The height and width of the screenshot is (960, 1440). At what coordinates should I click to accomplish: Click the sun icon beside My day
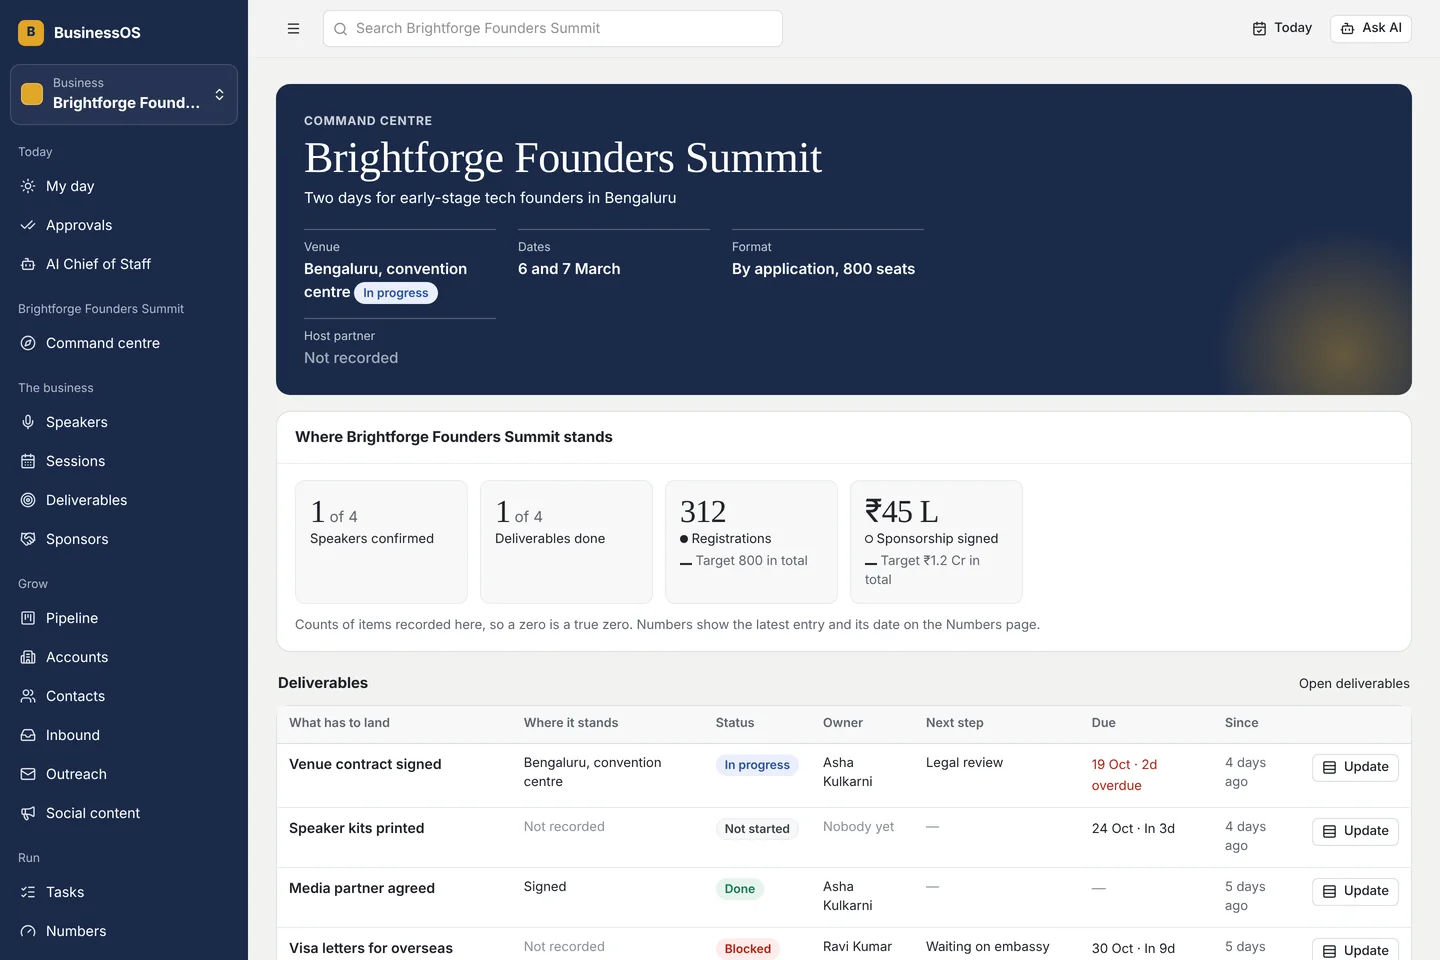click(28, 186)
